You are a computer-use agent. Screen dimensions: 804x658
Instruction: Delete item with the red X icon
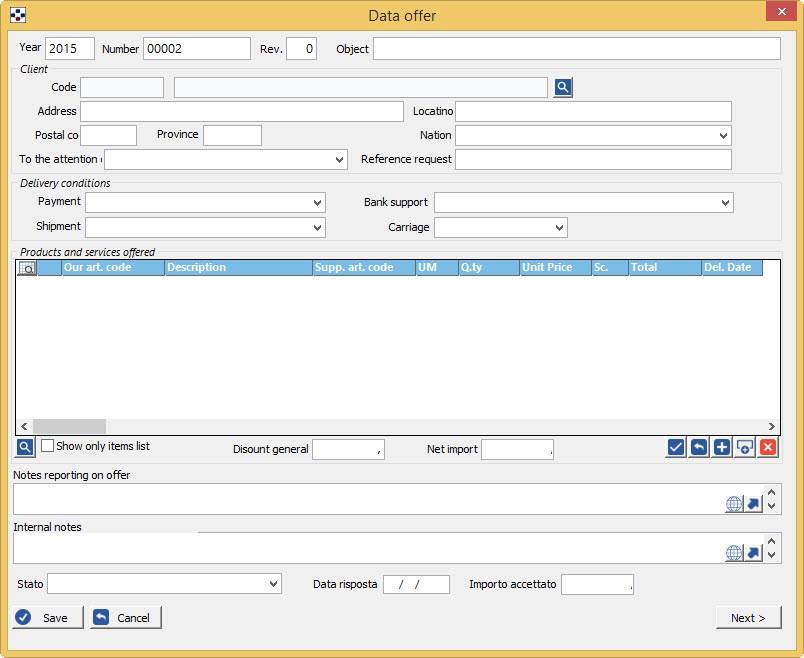pyautogui.click(x=767, y=448)
